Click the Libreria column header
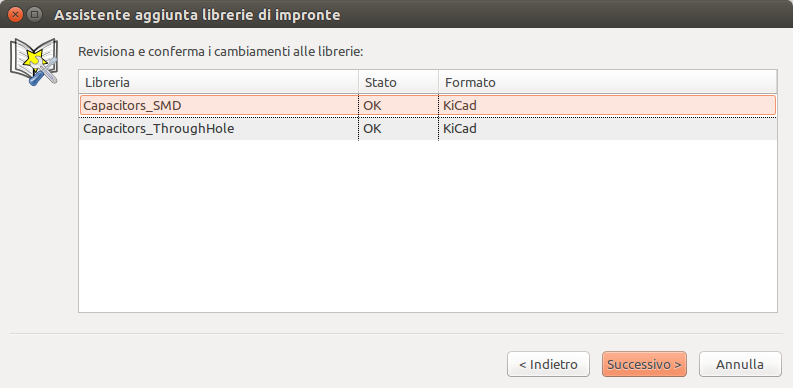The height and width of the screenshot is (388, 793). tap(218, 82)
